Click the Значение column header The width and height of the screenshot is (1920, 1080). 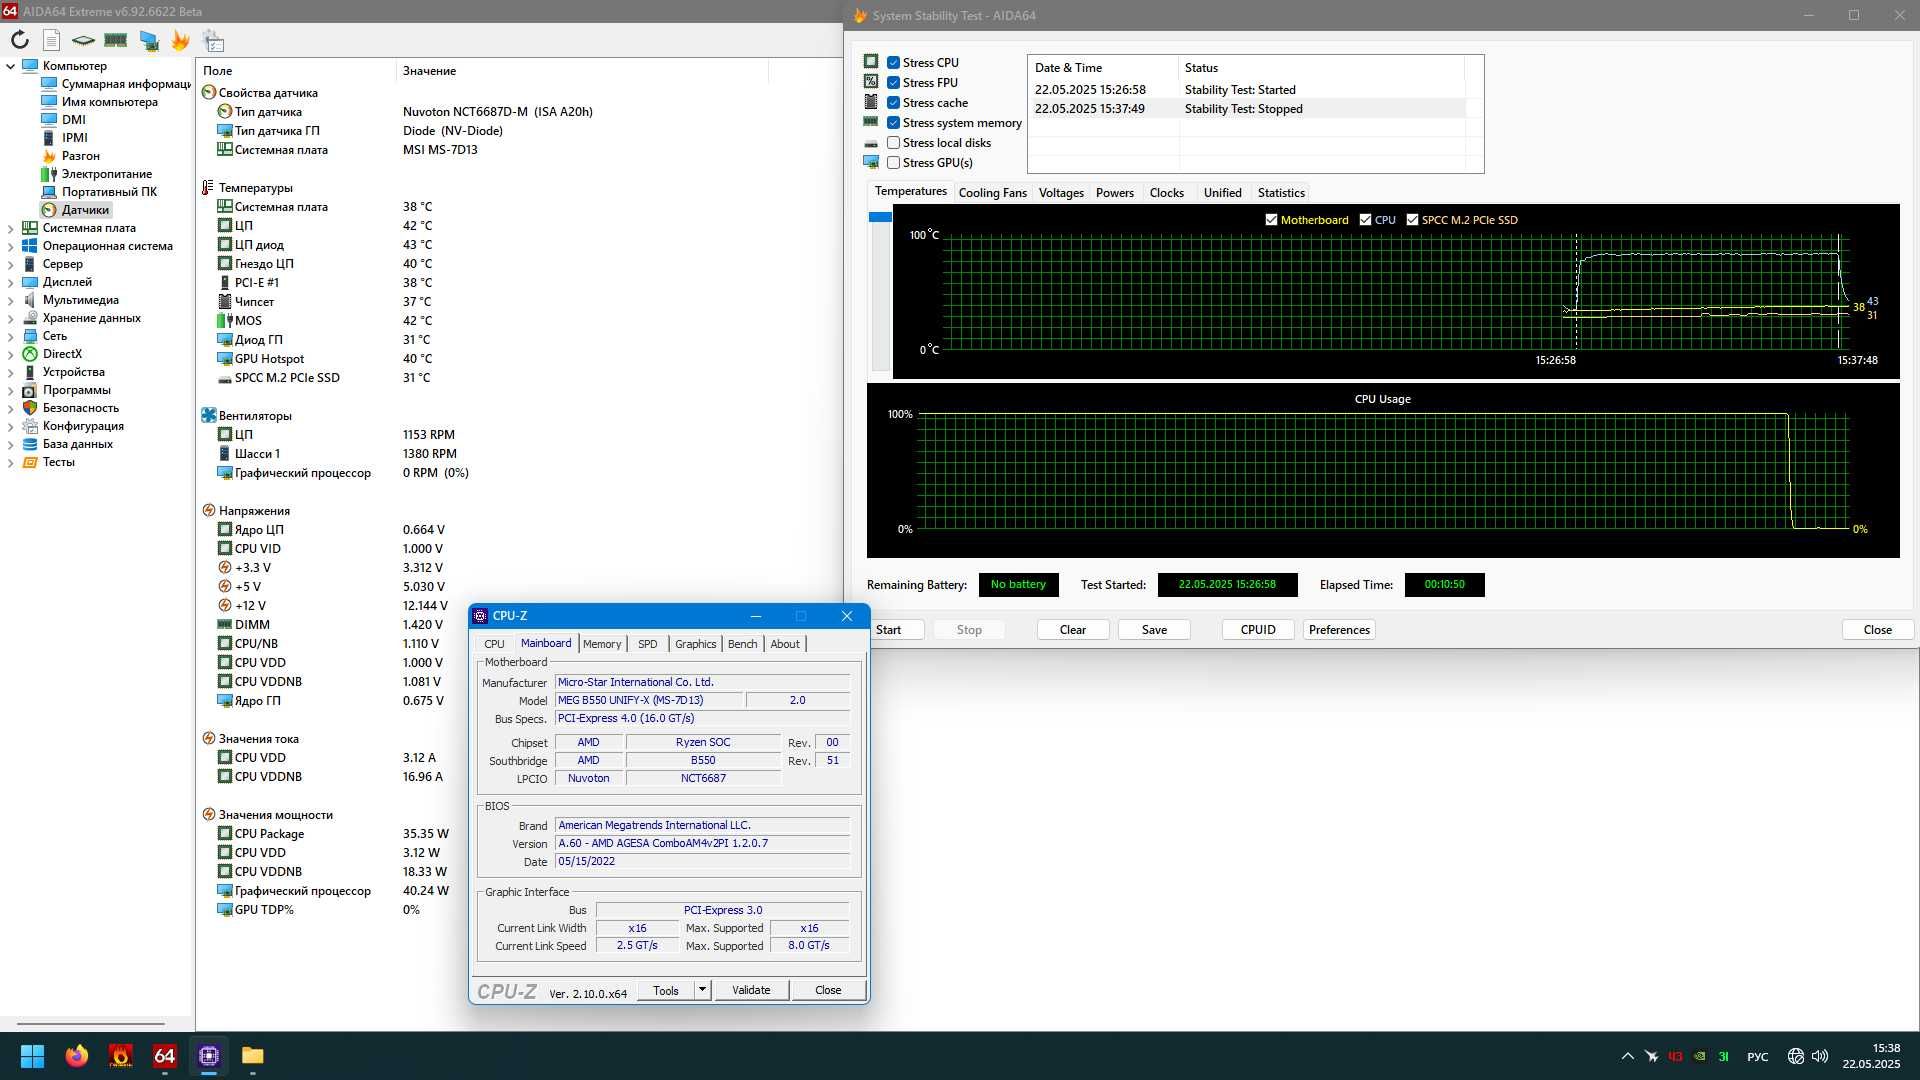(x=582, y=71)
